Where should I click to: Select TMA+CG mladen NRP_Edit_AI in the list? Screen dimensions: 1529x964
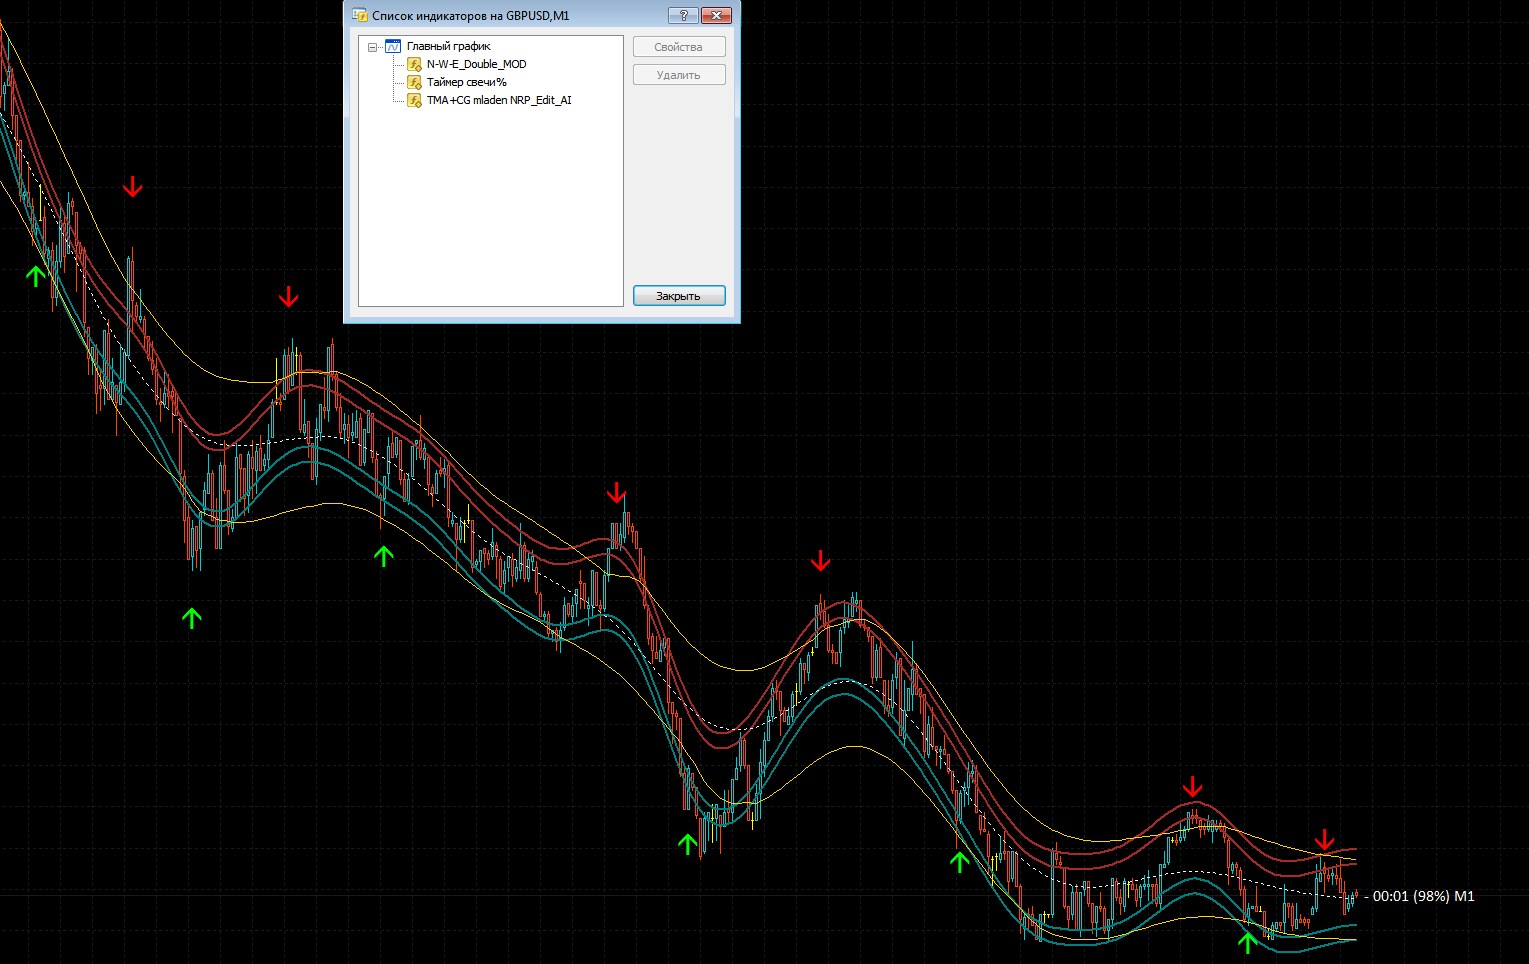tap(499, 100)
